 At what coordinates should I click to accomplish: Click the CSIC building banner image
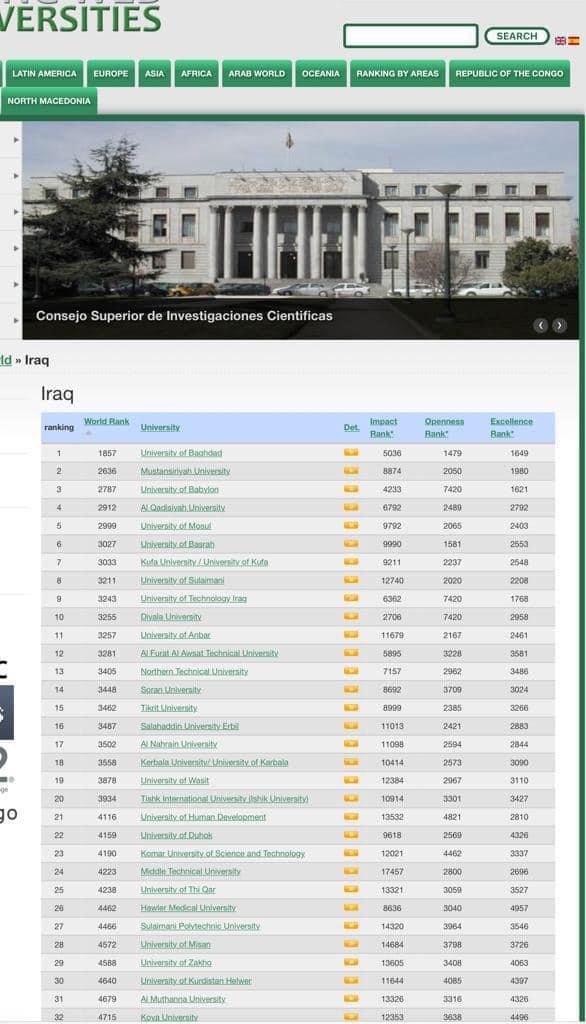coord(301,230)
